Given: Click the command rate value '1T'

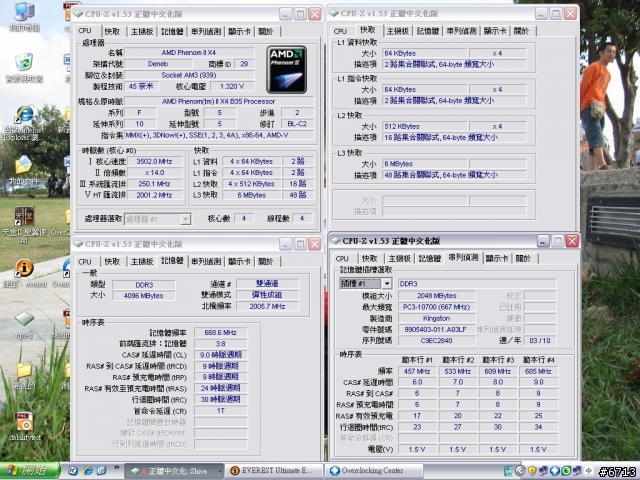Looking at the screenshot, I should point(220,411).
